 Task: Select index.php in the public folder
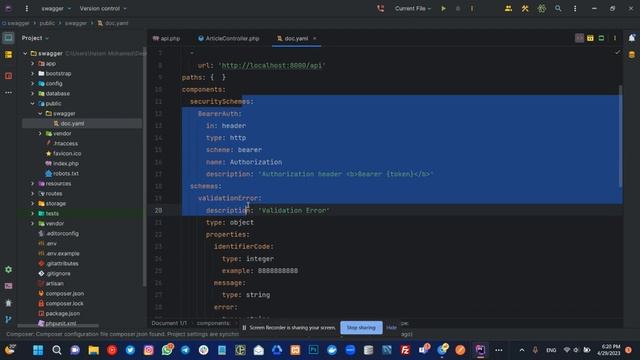coord(65,164)
